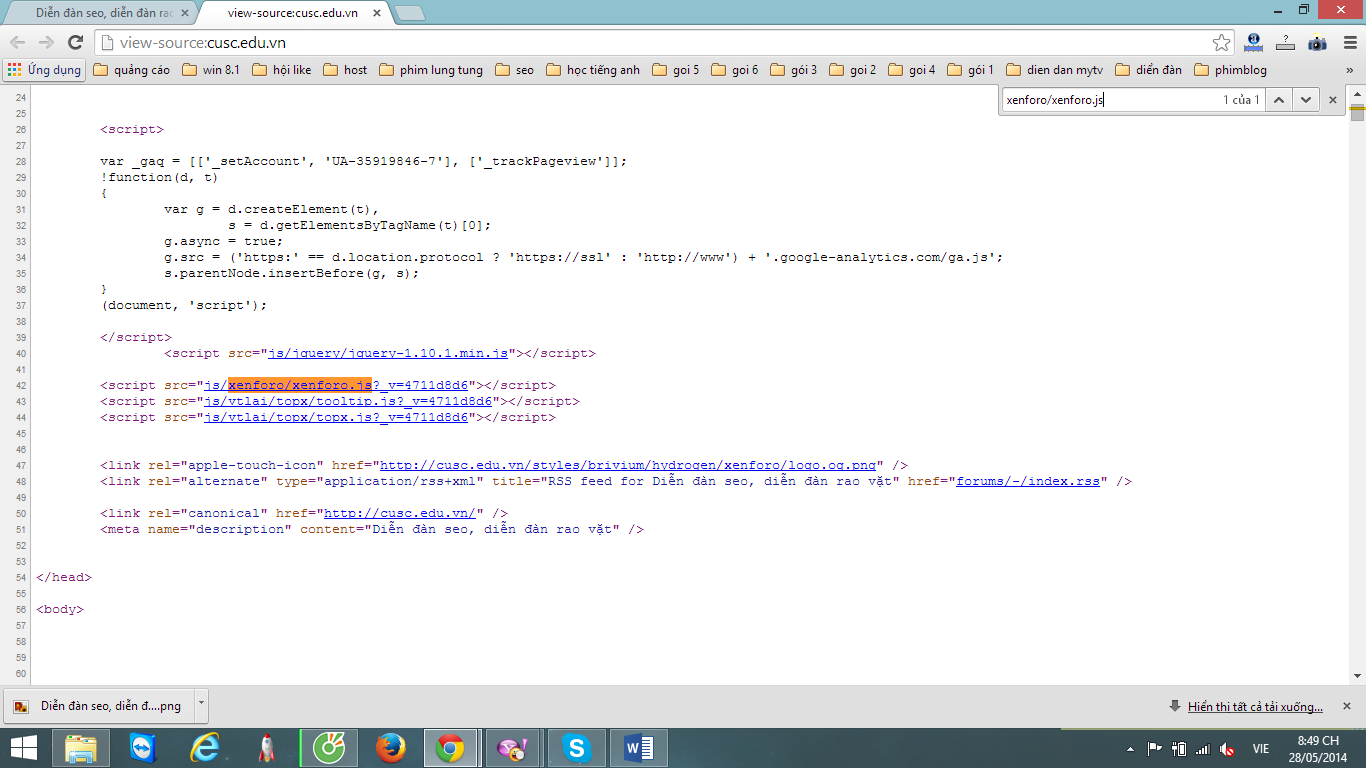Jump to next find result
Image resolution: width=1366 pixels, height=768 pixels.
click(x=1305, y=100)
